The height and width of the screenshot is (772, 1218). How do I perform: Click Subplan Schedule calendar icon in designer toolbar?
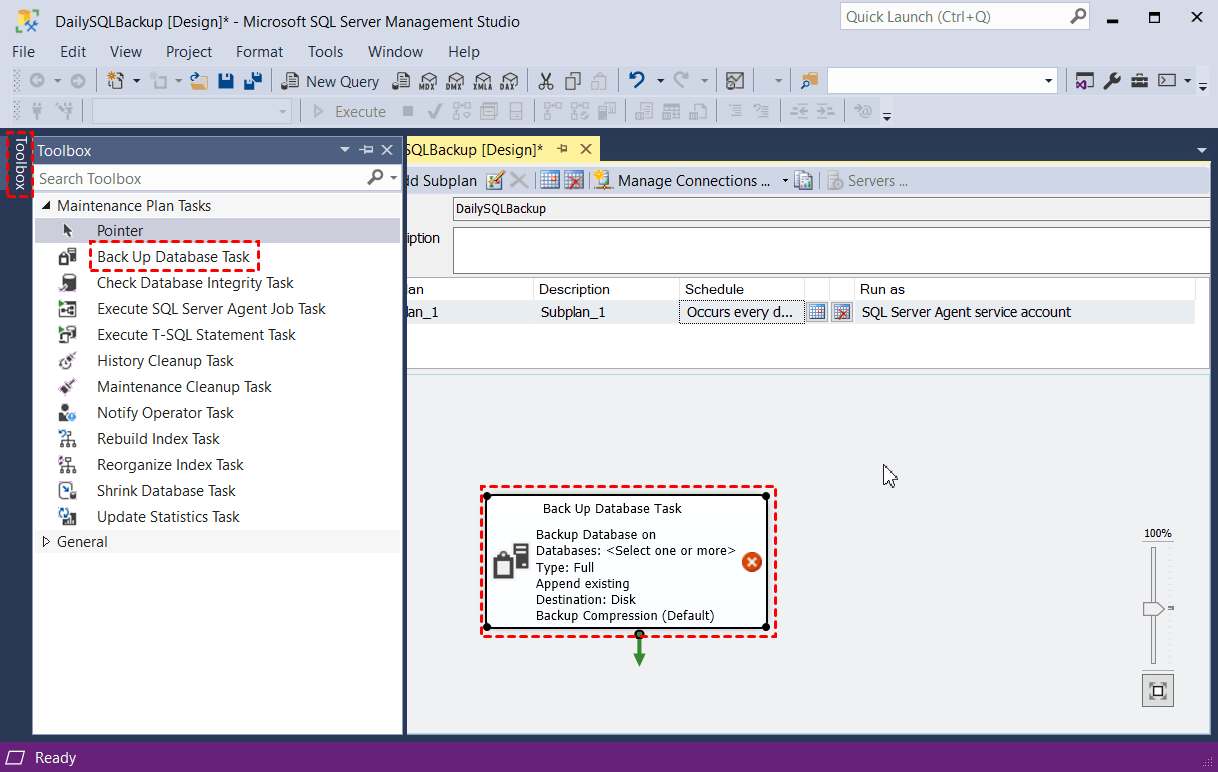point(549,180)
